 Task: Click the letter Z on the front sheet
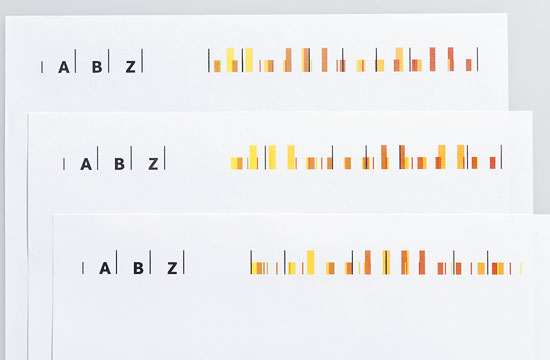point(172,268)
